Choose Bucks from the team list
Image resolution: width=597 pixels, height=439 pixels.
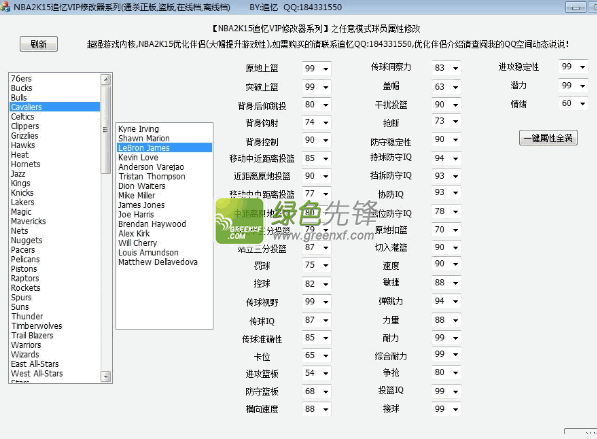click(x=55, y=88)
